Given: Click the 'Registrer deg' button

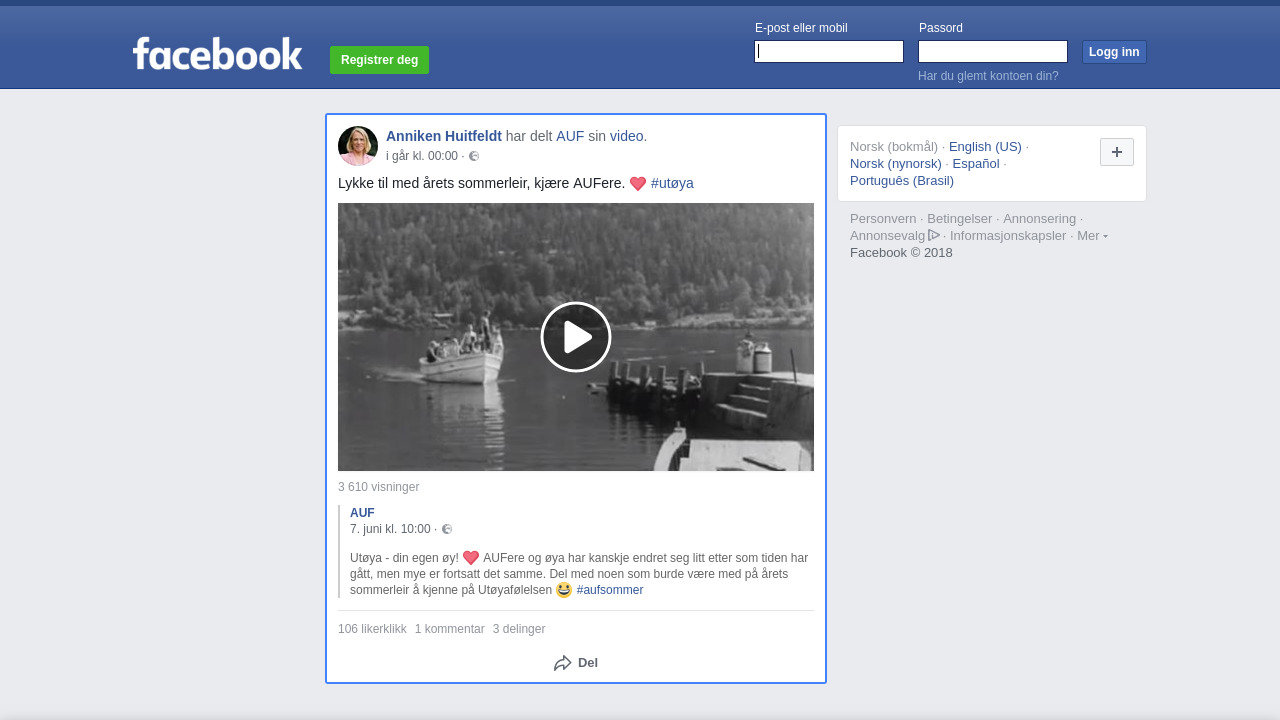Looking at the screenshot, I should [x=379, y=60].
